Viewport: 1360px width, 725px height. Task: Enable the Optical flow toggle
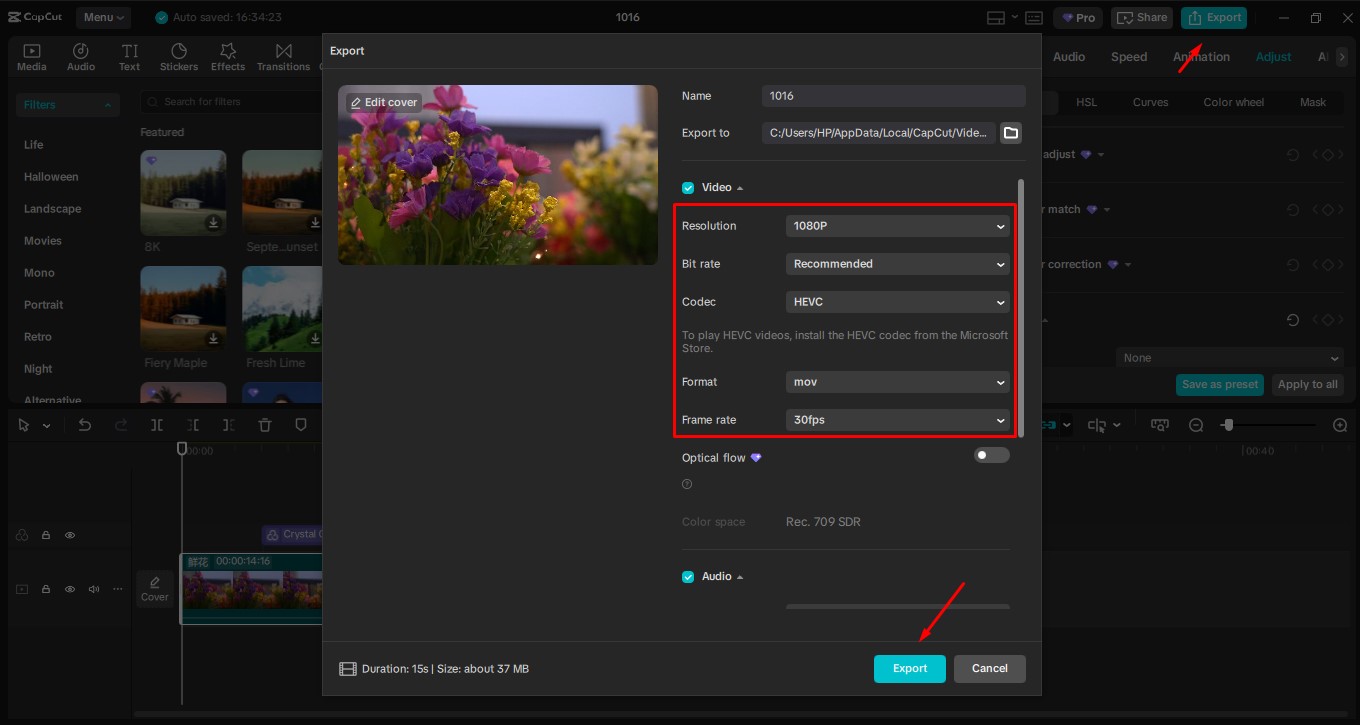(991, 454)
